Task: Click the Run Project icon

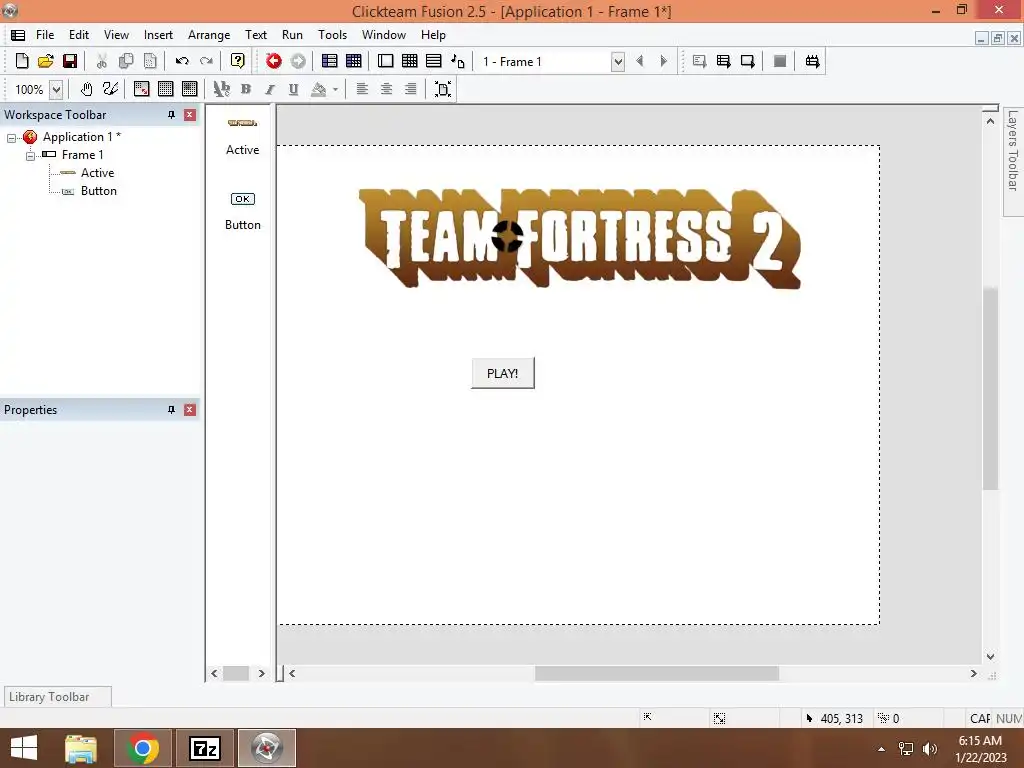Action: 699,61
